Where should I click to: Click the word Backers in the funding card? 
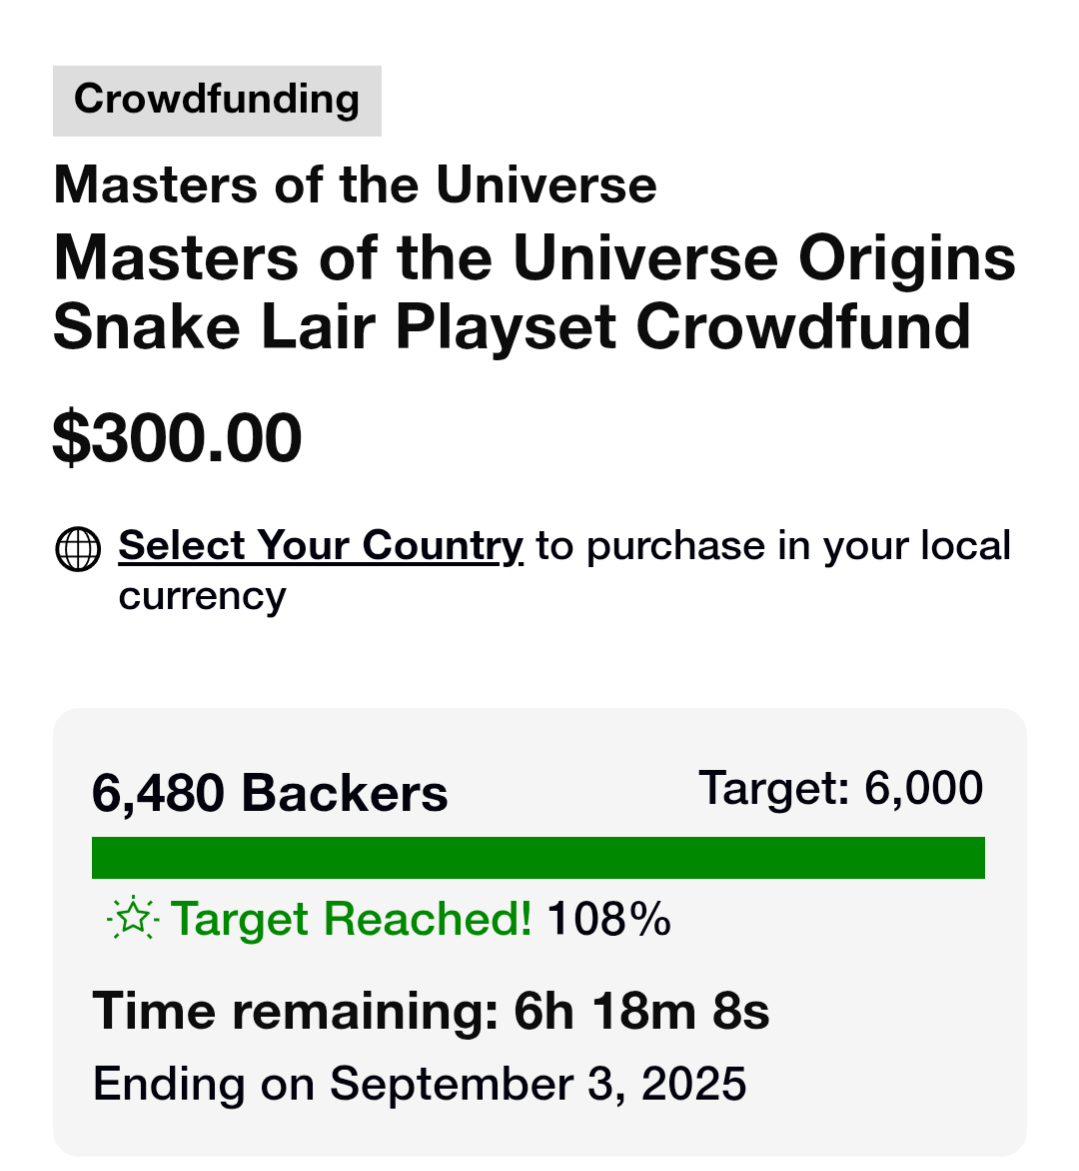345,793
